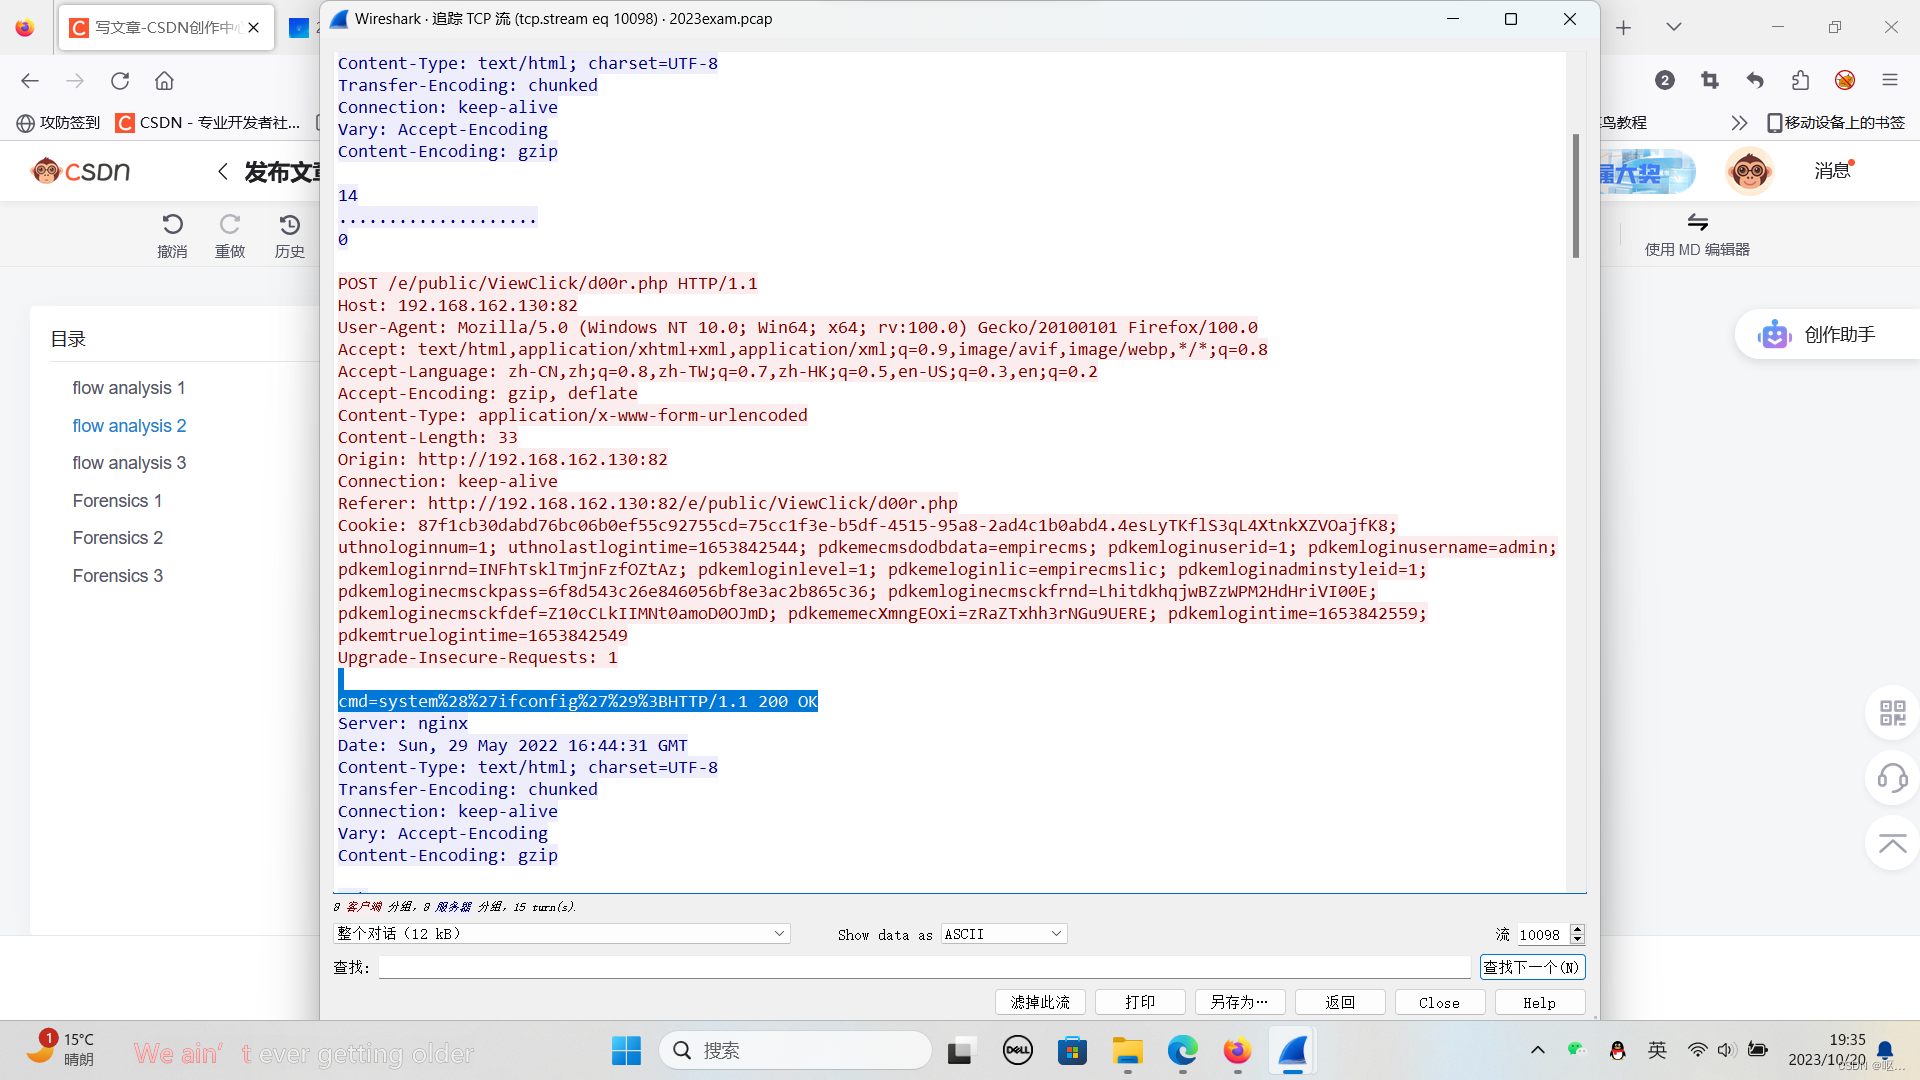Click the 查找下一个 find next button
Viewport: 1920px width, 1080px height.
1531,967
